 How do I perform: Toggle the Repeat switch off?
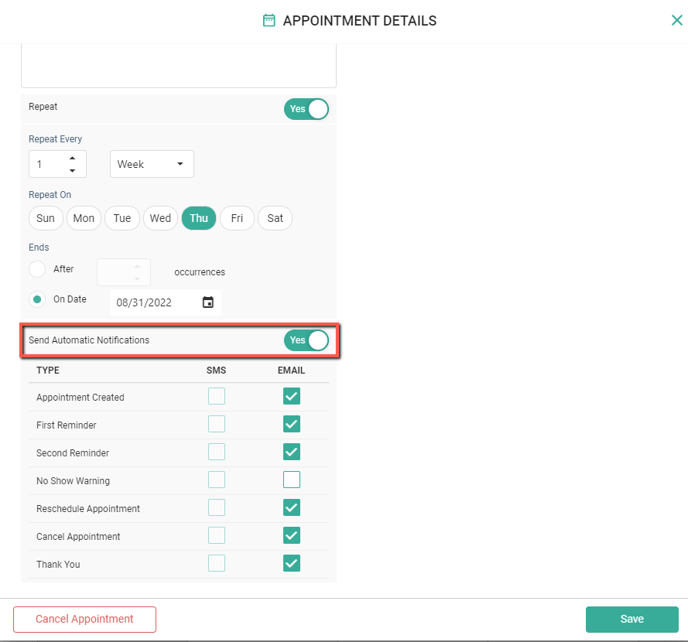(x=306, y=109)
